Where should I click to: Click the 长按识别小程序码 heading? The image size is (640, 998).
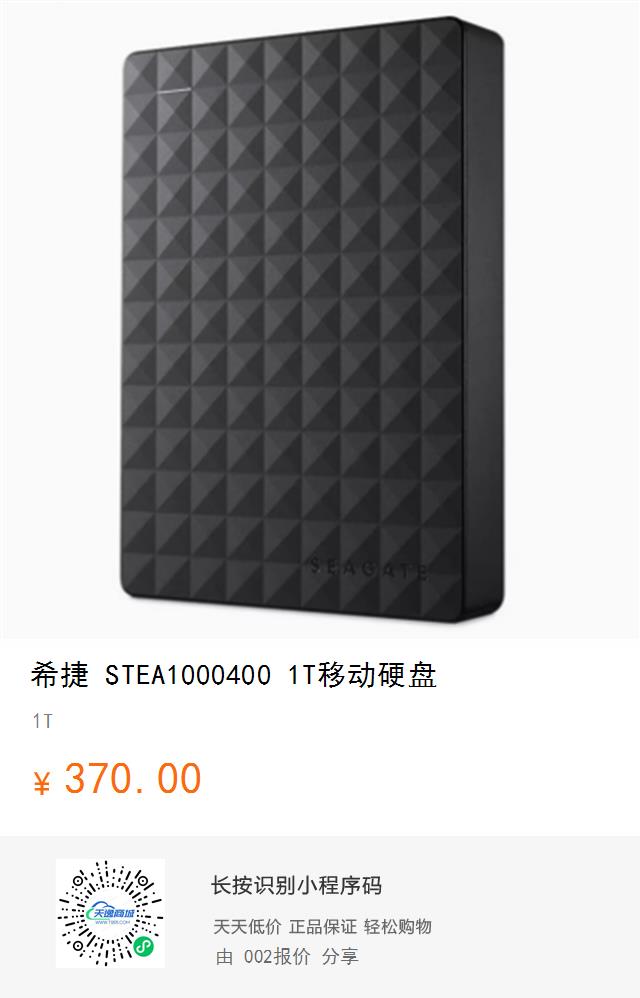pyautogui.click(x=296, y=885)
